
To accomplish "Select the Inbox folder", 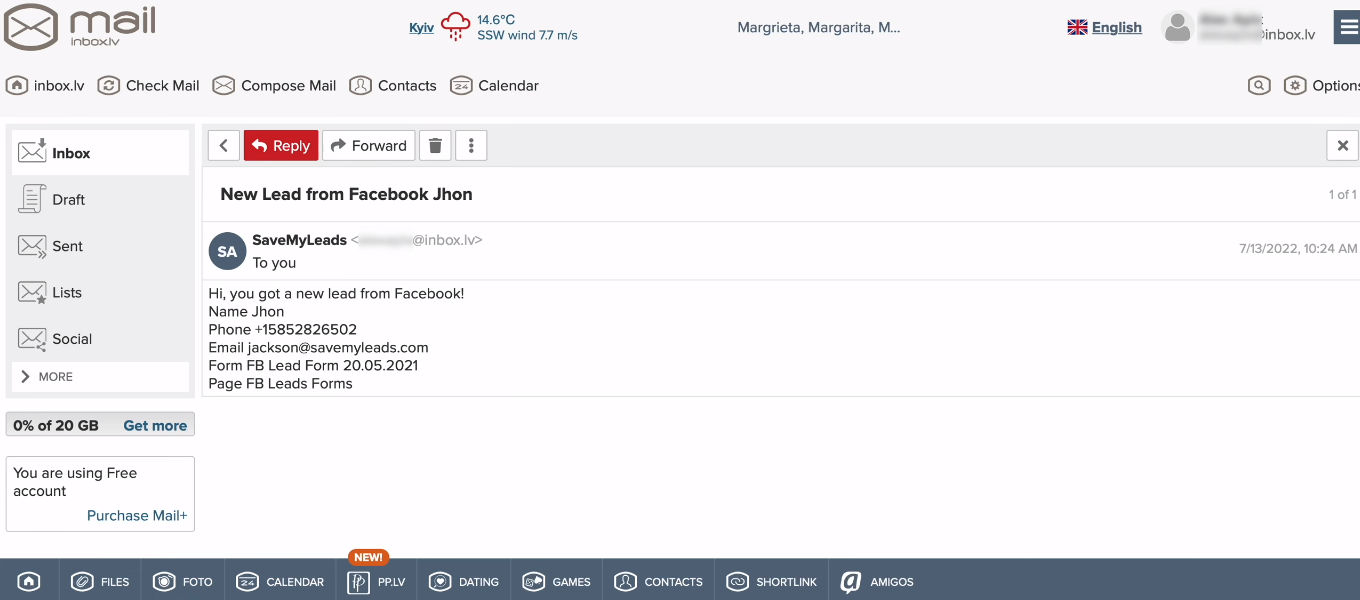I will coord(100,153).
